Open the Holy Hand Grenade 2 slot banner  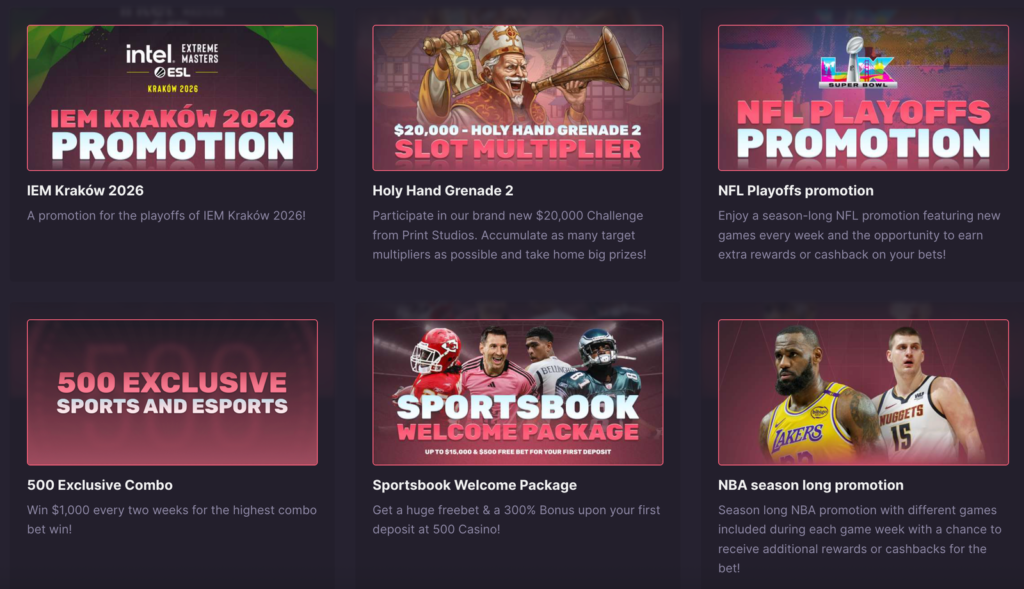click(x=518, y=98)
